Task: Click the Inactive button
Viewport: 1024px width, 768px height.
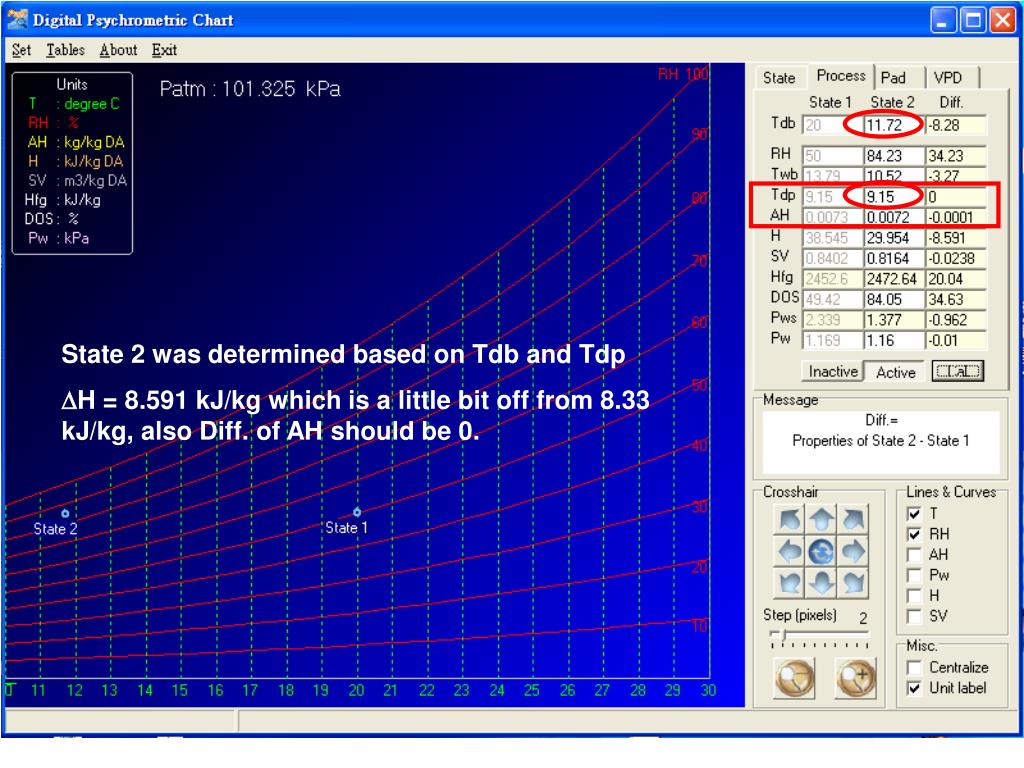Action: click(833, 372)
